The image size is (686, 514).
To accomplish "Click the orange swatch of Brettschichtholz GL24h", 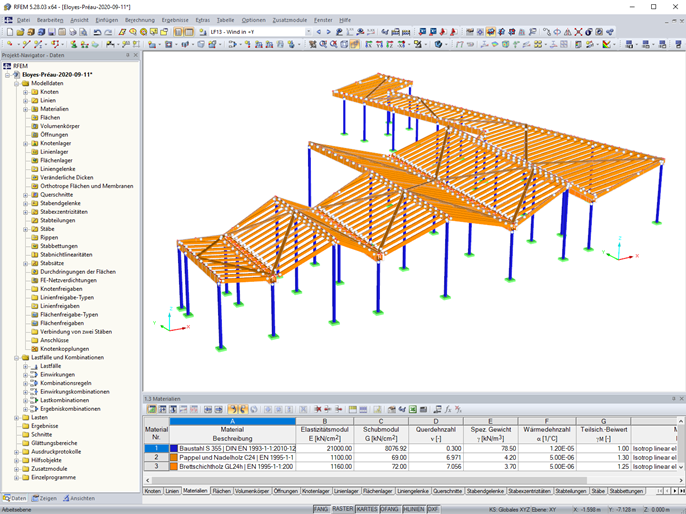I will click(174, 467).
